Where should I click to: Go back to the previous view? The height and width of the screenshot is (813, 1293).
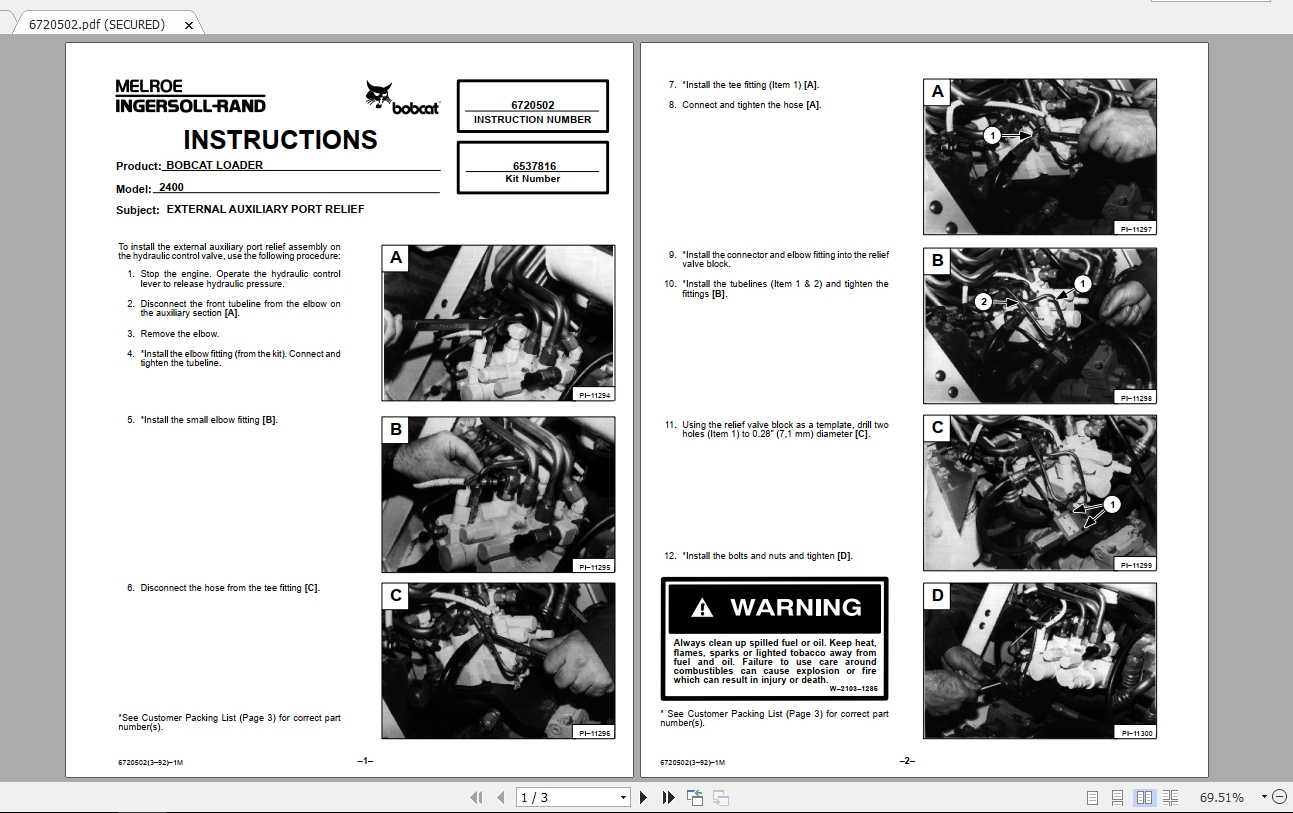[696, 797]
